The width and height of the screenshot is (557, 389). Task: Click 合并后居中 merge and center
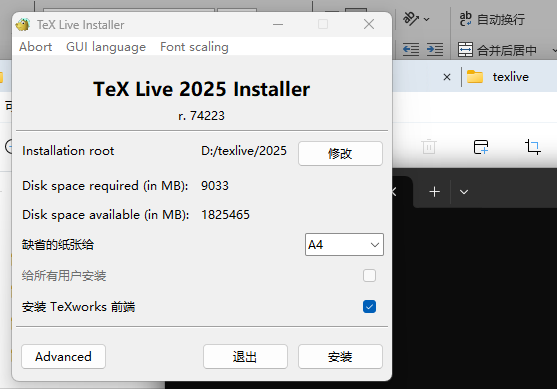pyautogui.click(x=497, y=50)
